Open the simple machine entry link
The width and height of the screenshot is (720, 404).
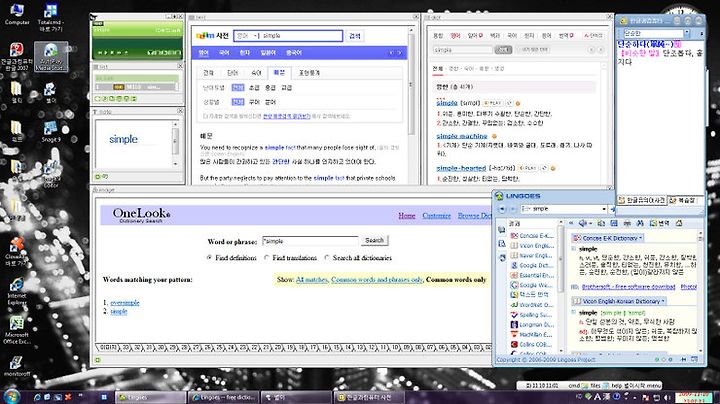click(x=461, y=136)
